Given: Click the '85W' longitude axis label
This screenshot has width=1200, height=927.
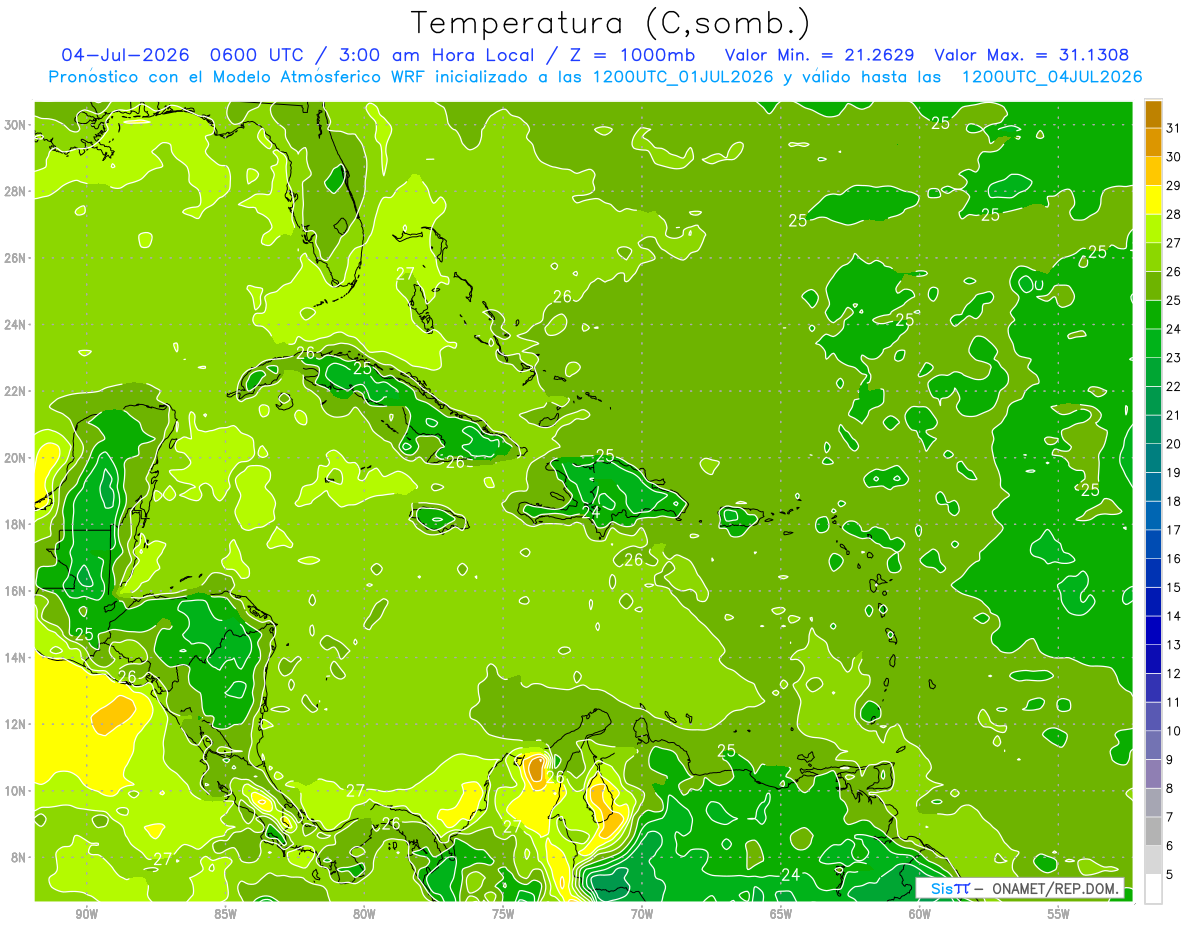Looking at the screenshot, I should [225, 914].
